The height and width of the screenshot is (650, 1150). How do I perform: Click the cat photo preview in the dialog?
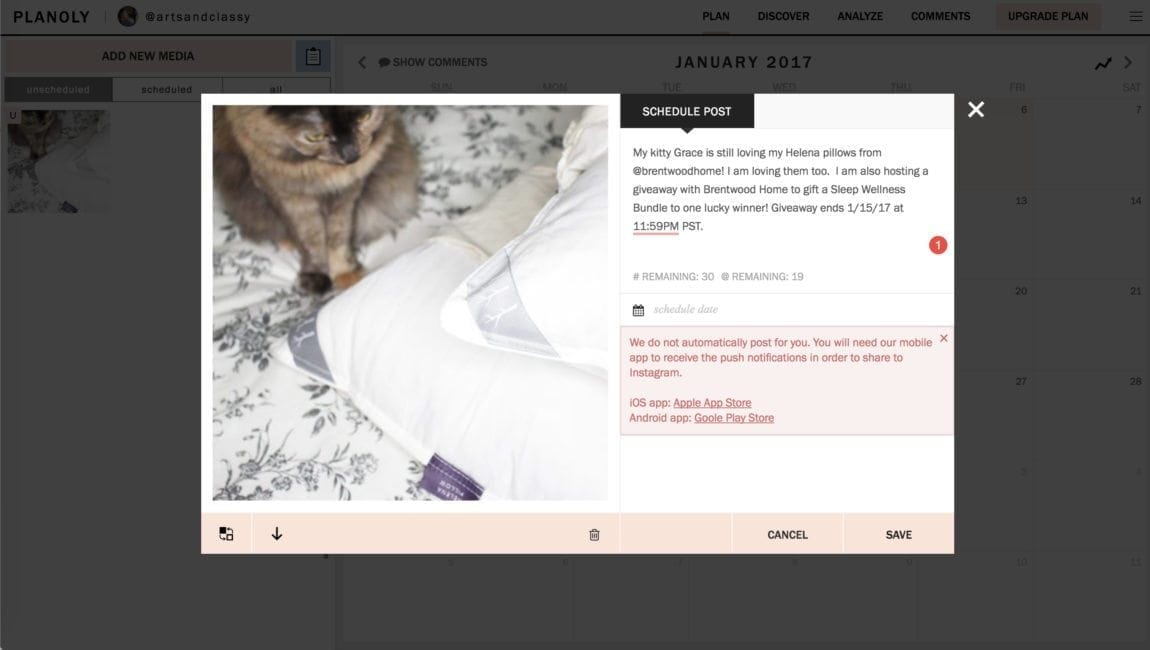coord(410,303)
